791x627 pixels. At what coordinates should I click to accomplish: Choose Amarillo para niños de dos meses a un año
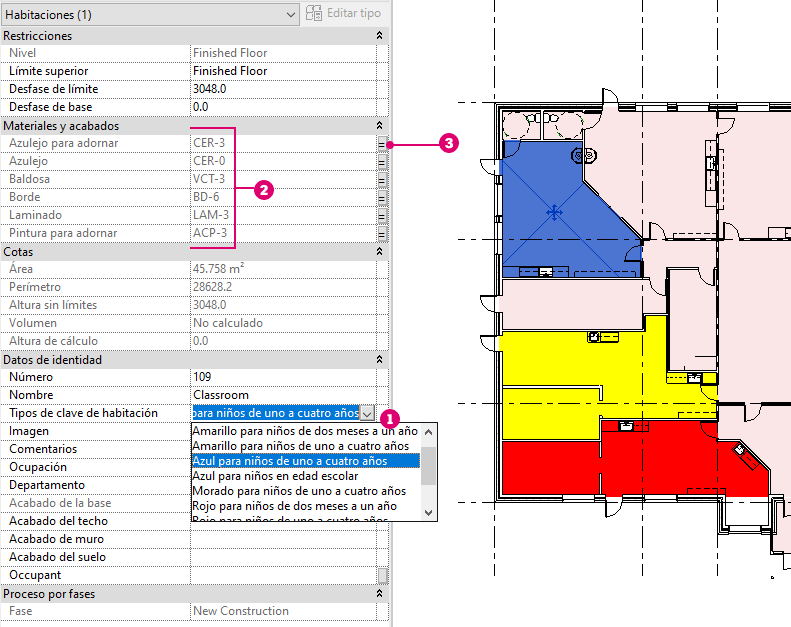tap(305, 431)
